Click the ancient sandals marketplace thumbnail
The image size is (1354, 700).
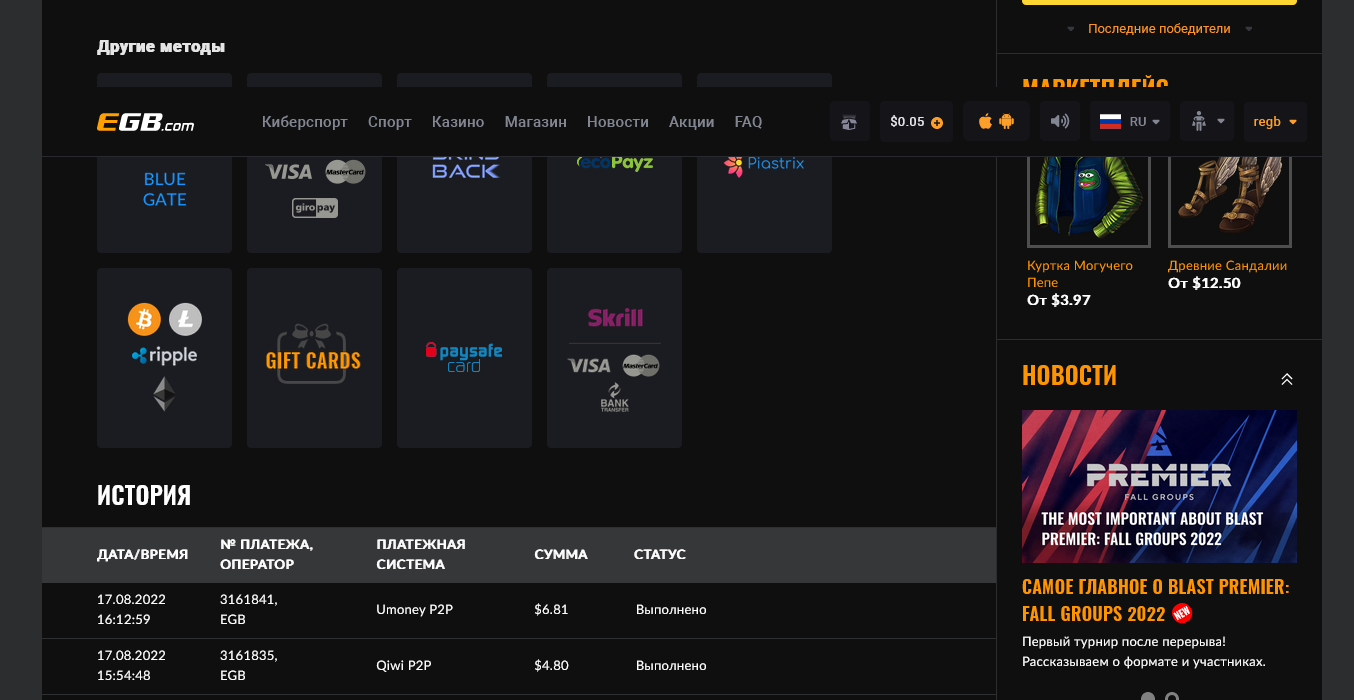(1230, 200)
